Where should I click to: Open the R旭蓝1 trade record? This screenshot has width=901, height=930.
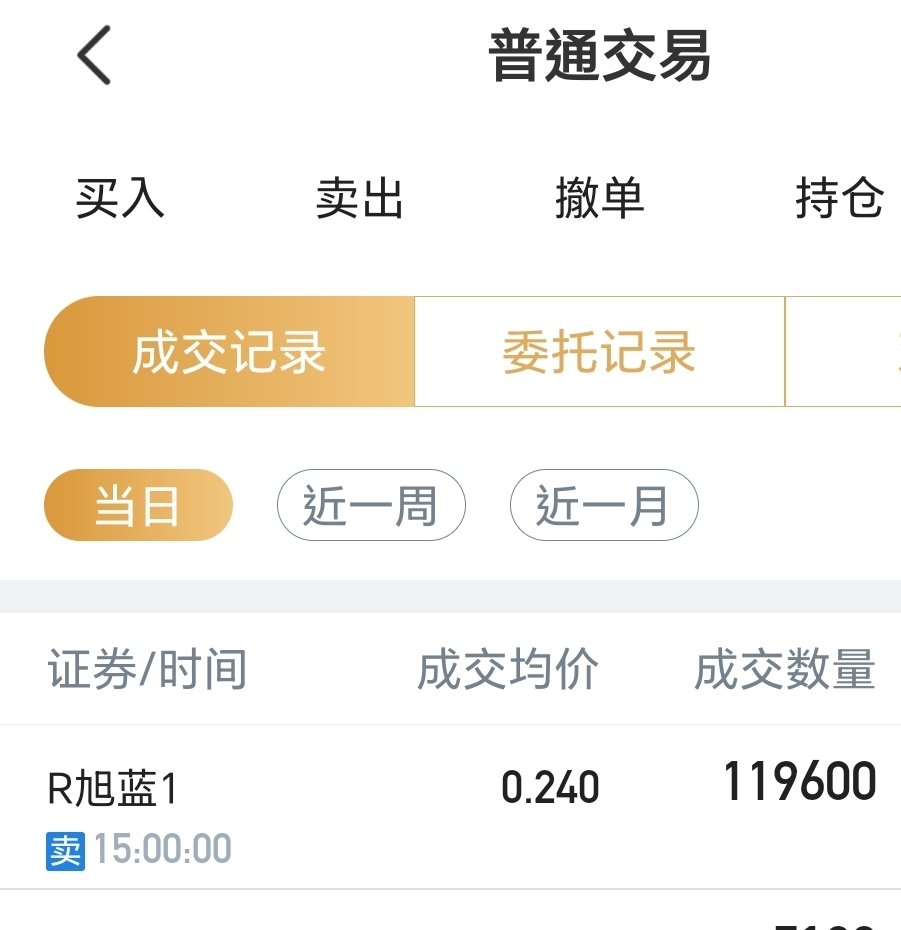point(450,807)
